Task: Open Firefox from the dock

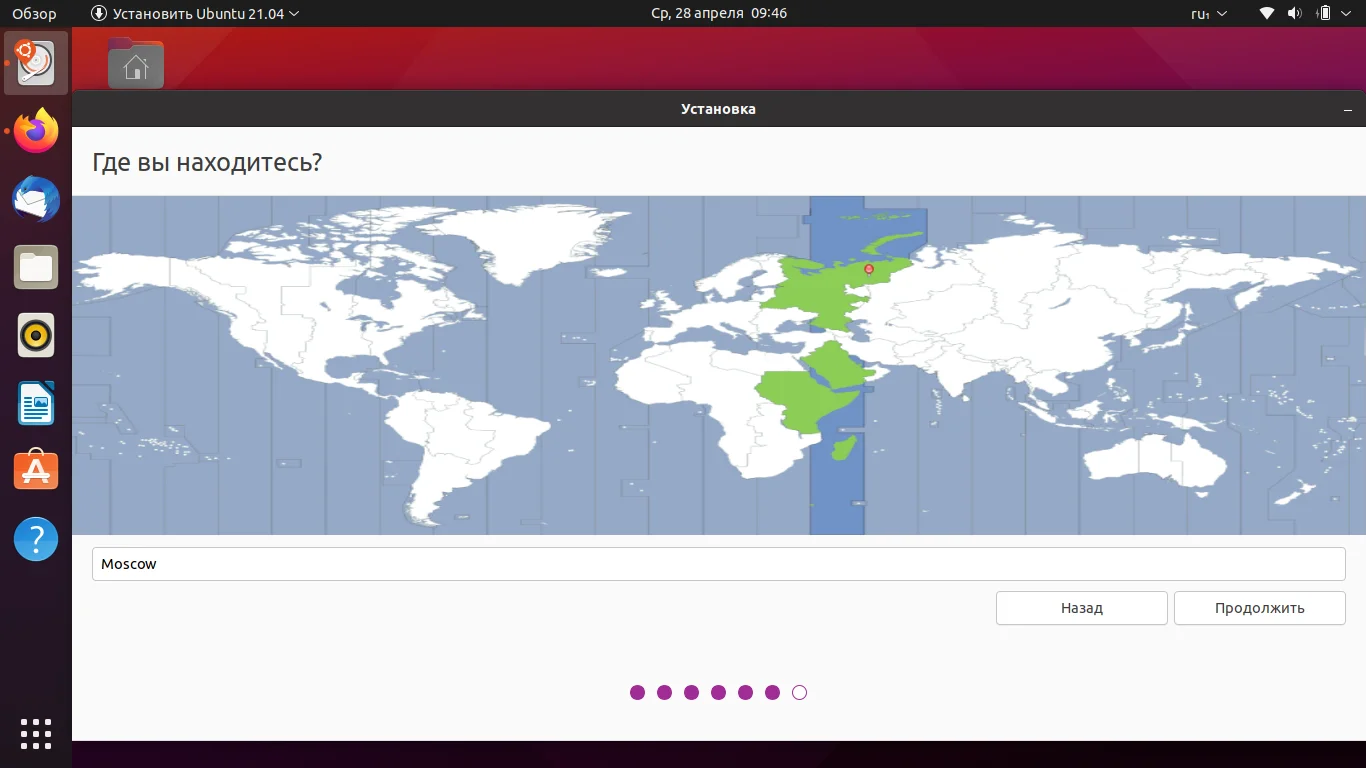Action: click(x=35, y=130)
